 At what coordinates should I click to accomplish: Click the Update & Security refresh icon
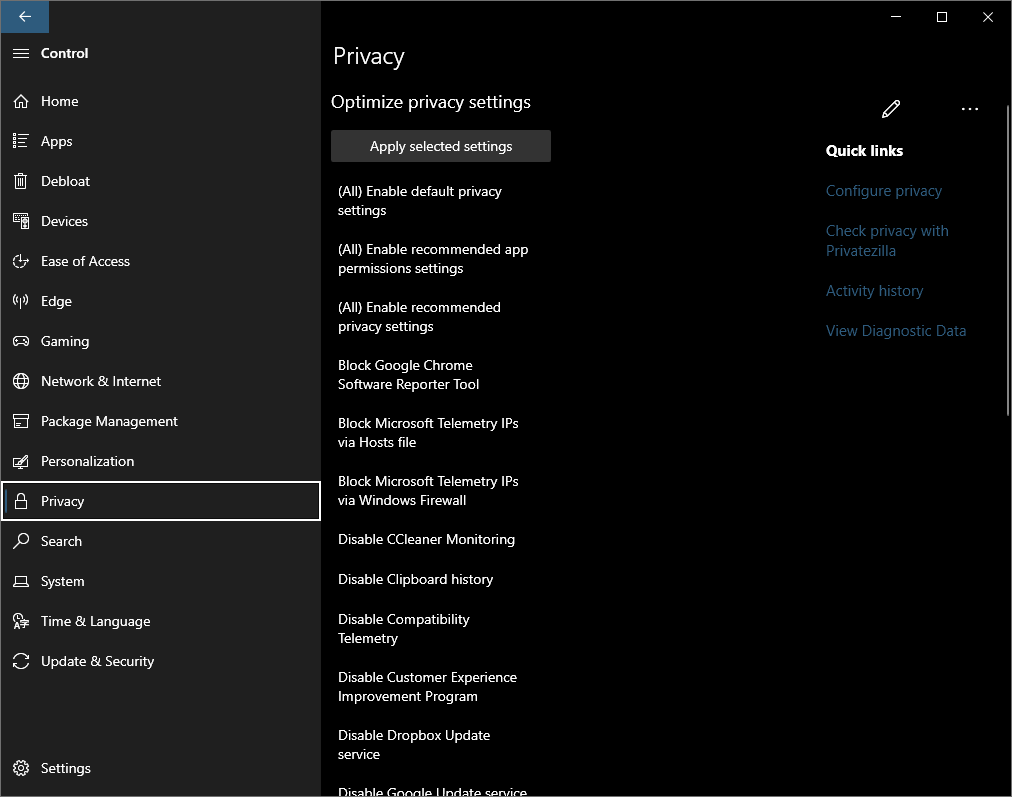(x=21, y=661)
